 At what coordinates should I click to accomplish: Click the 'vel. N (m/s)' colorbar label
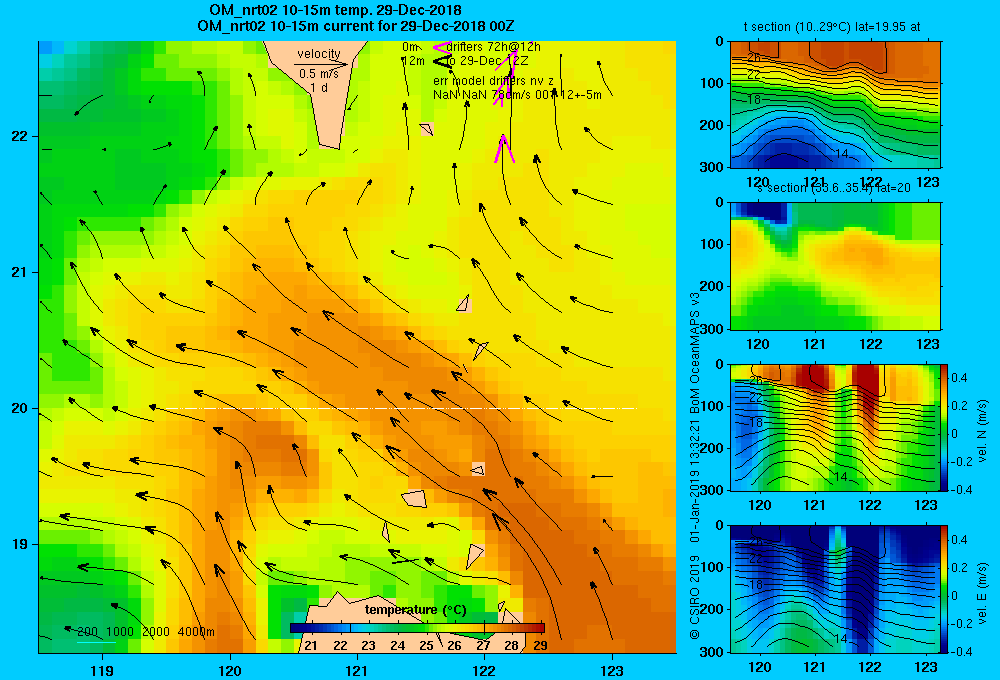pyautogui.click(x=983, y=431)
